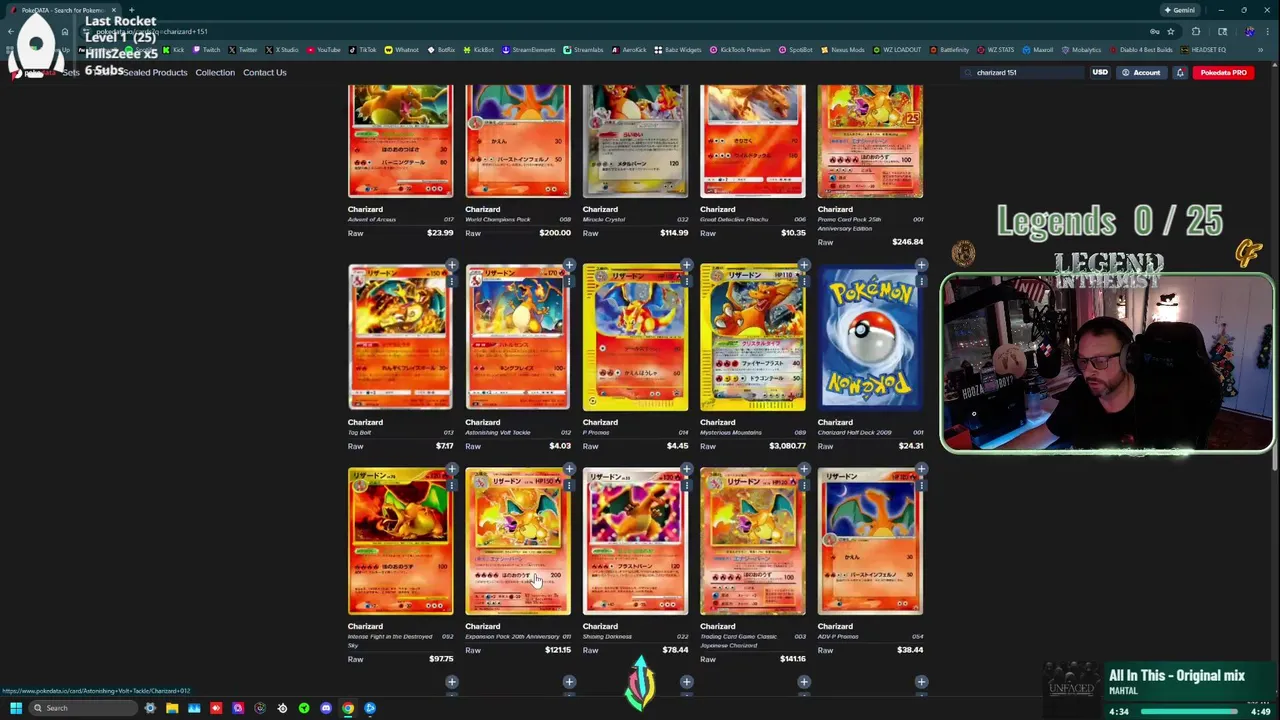
Task: Open the YouTube bookmark
Action: [324, 49]
